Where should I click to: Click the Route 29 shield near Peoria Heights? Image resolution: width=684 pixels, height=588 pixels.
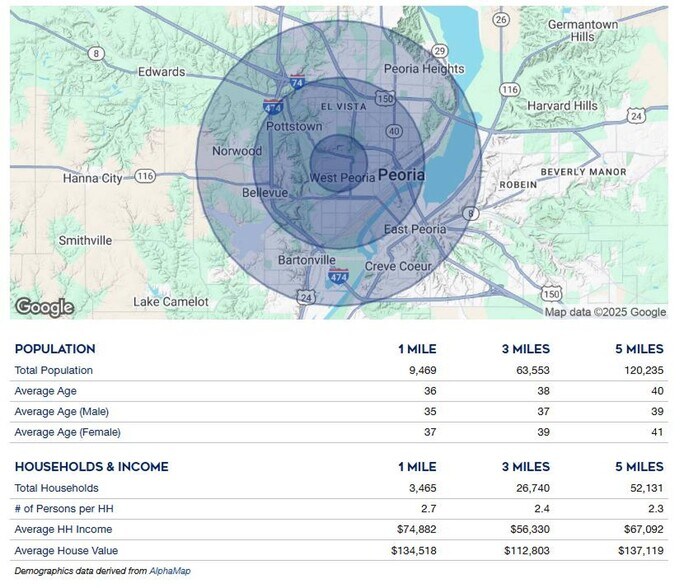click(438, 51)
